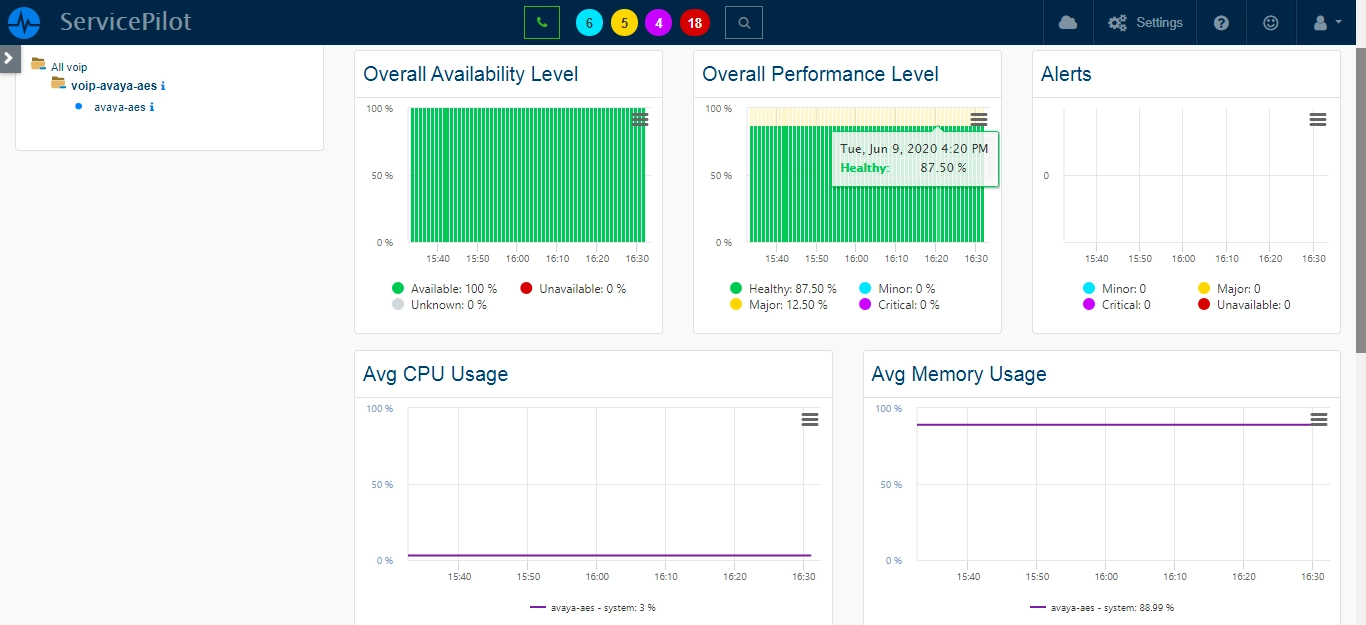The height and width of the screenshot is (625, 1366).
Task: Toggle the Major legend in Performance chart
Action: pyautogui.click(x=779, y=304)
